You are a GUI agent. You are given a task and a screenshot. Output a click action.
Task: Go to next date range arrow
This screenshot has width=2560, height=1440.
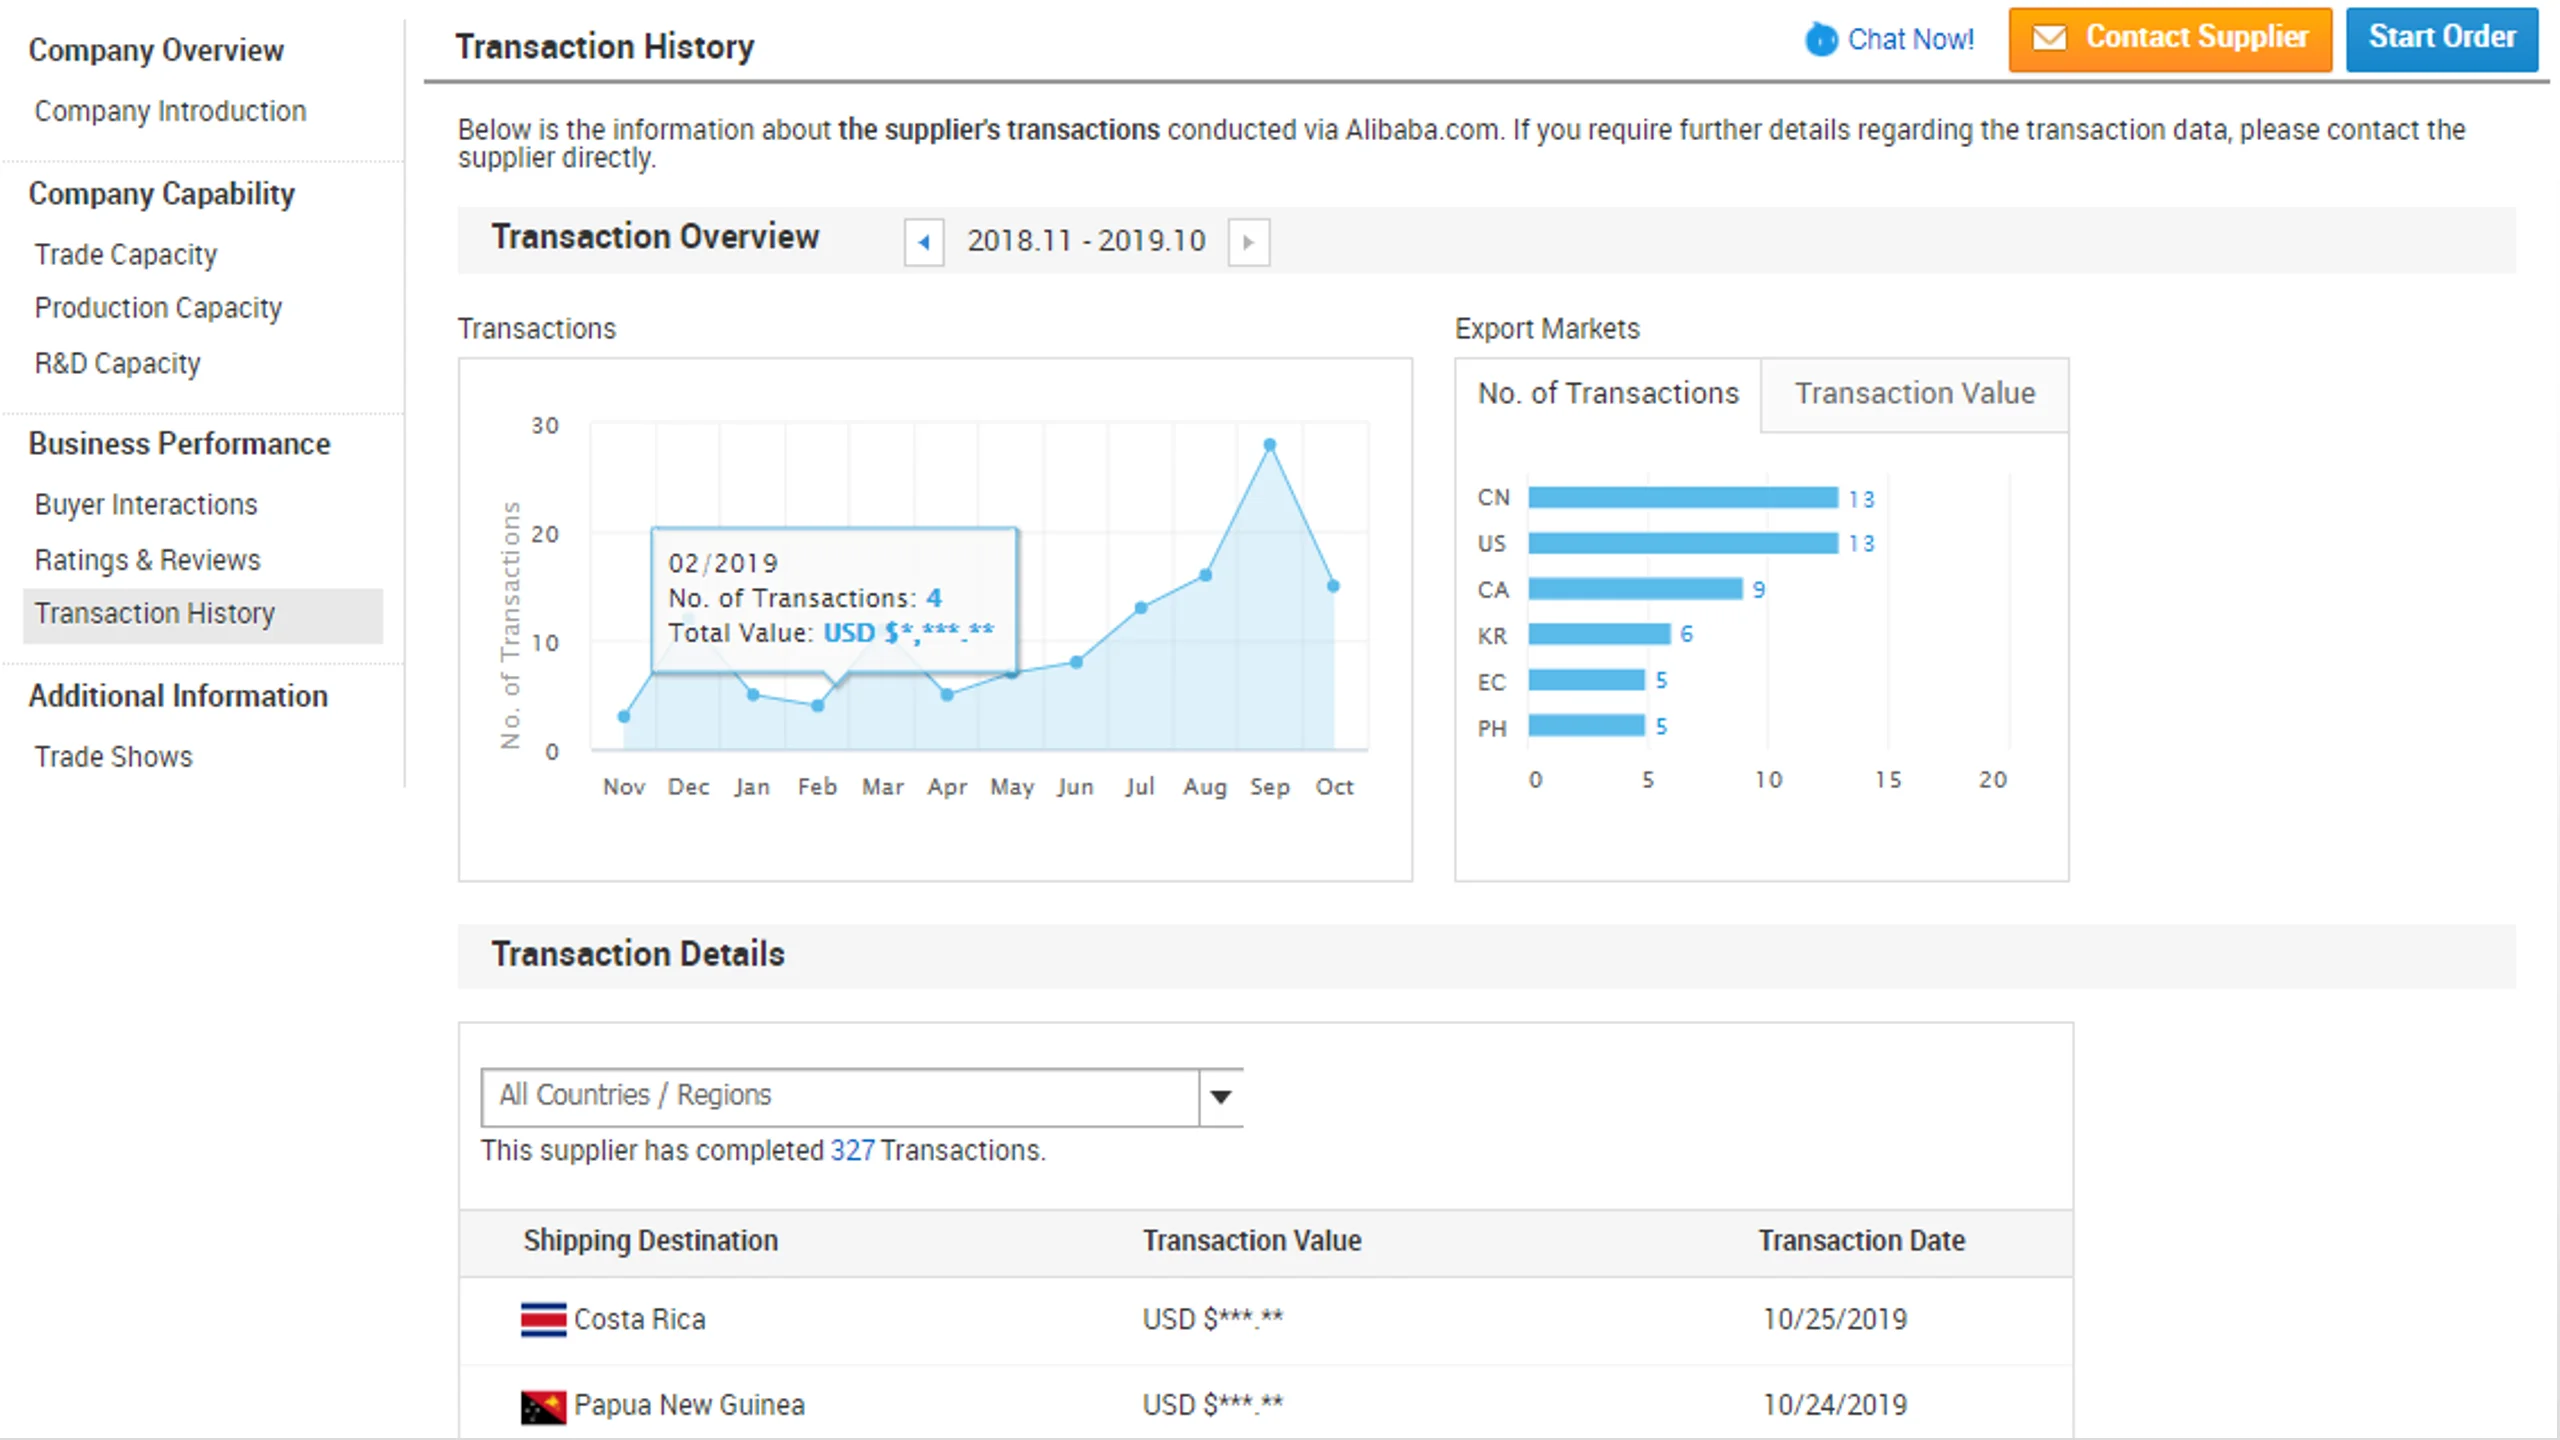1248,242
